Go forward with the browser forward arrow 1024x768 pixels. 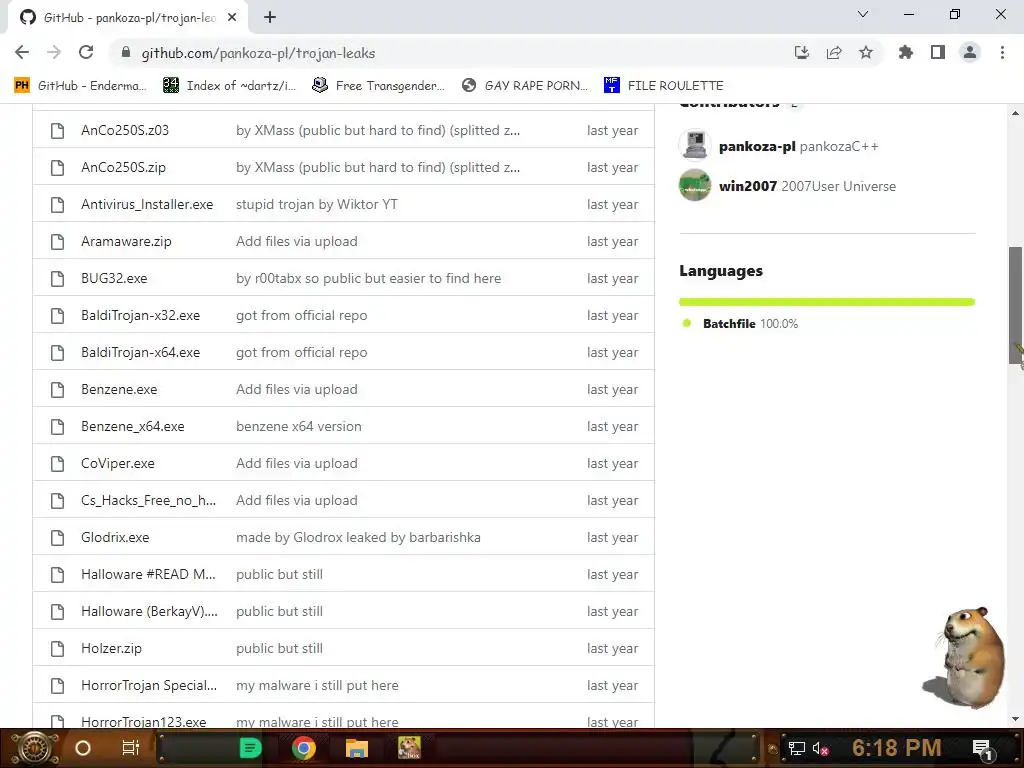click(x=54, y=52)
